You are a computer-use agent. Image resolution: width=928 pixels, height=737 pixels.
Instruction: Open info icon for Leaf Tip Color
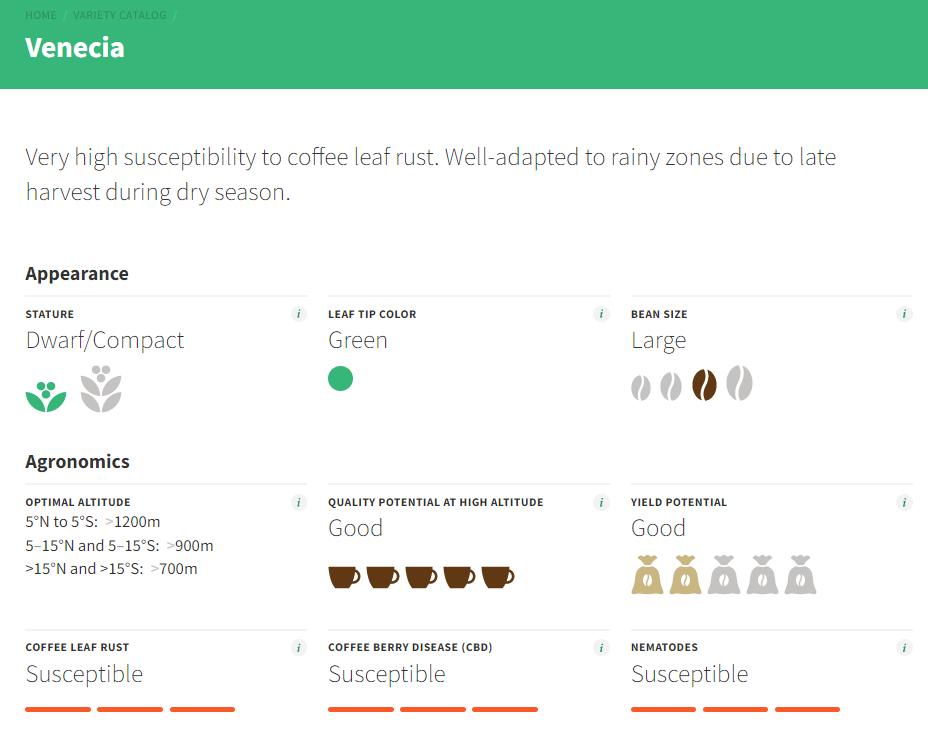coord(601,314)
